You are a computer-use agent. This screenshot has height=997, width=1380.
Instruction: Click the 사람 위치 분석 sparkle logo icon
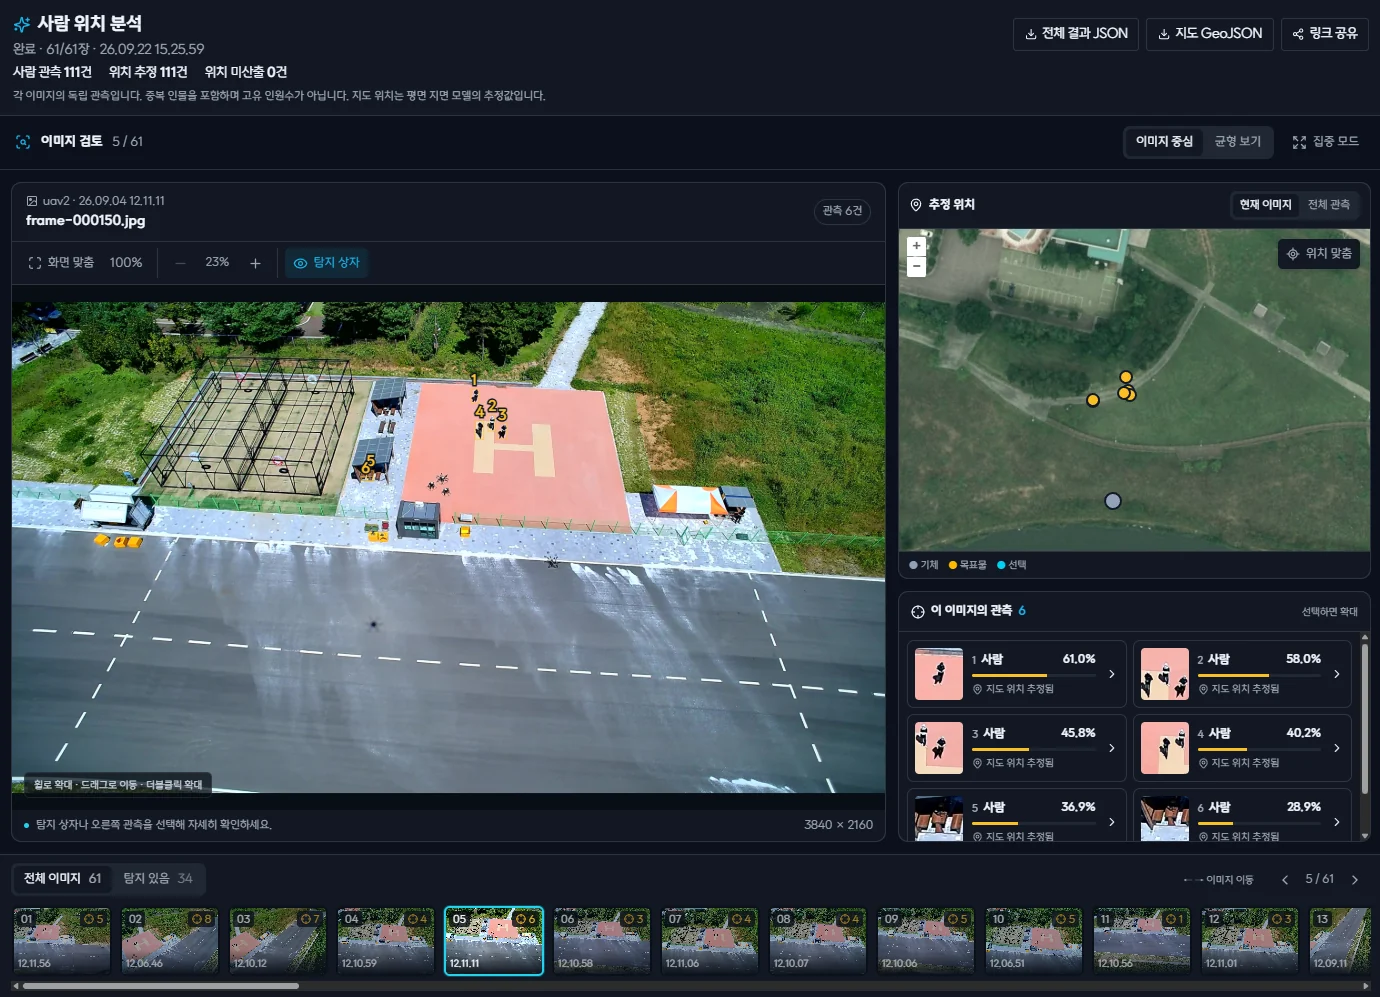[x=22, y=24]
